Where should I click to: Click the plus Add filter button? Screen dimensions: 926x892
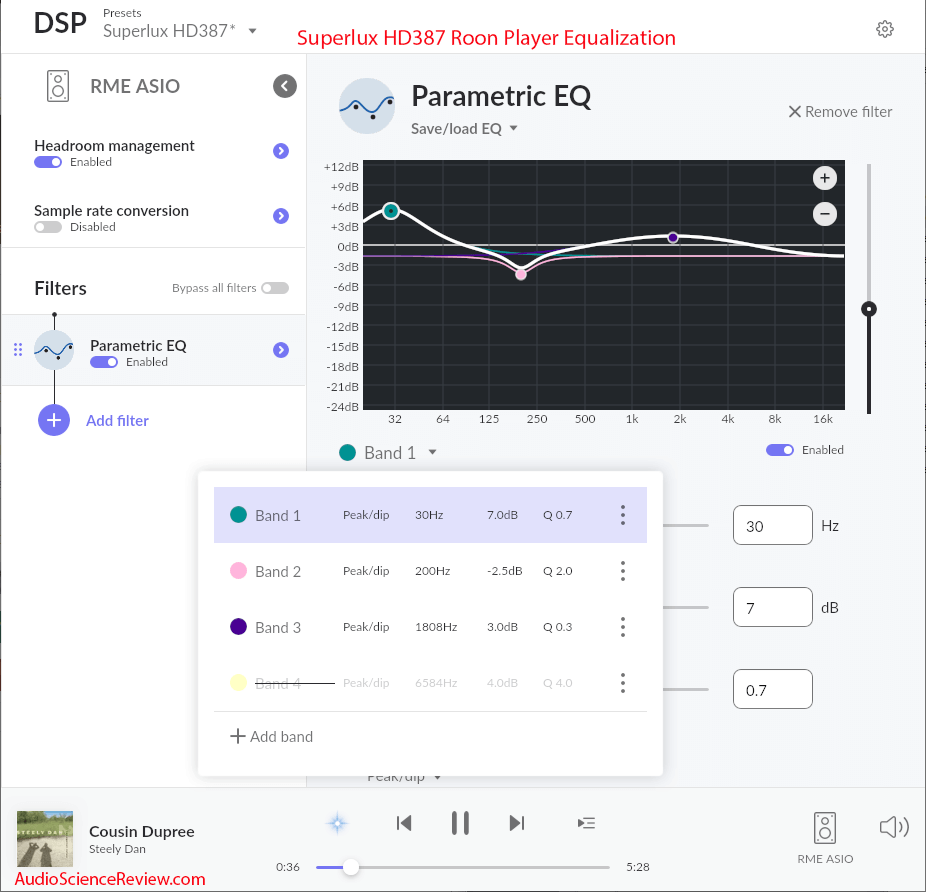point(54,421)
